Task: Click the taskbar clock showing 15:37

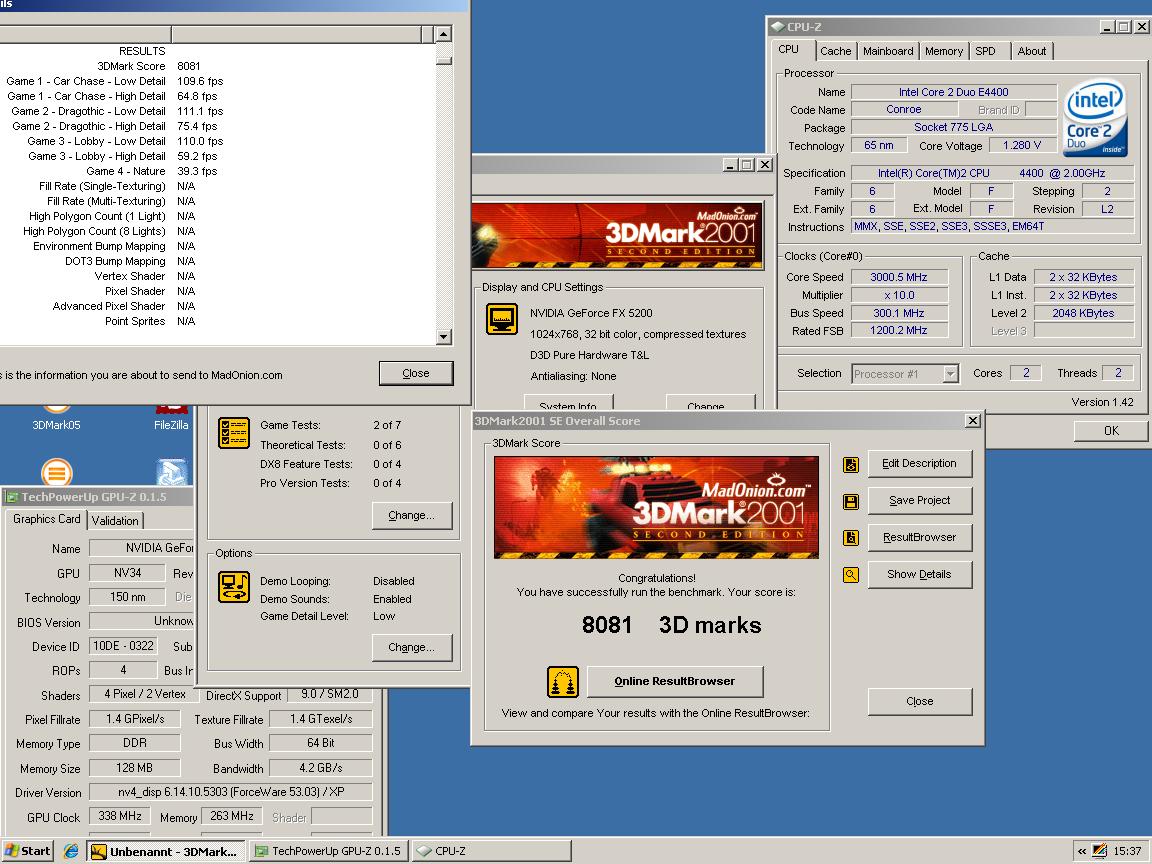Action: (1127, 852)
